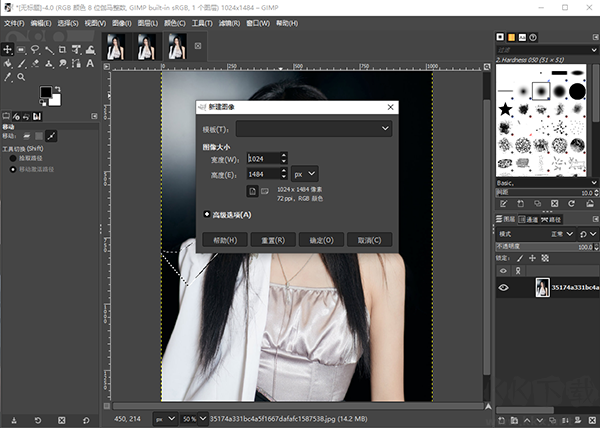The width and height of the screenshot is (600, 428).
Task: Select the 移动激活路径 radio option
Action: click(x=13, y=169)
